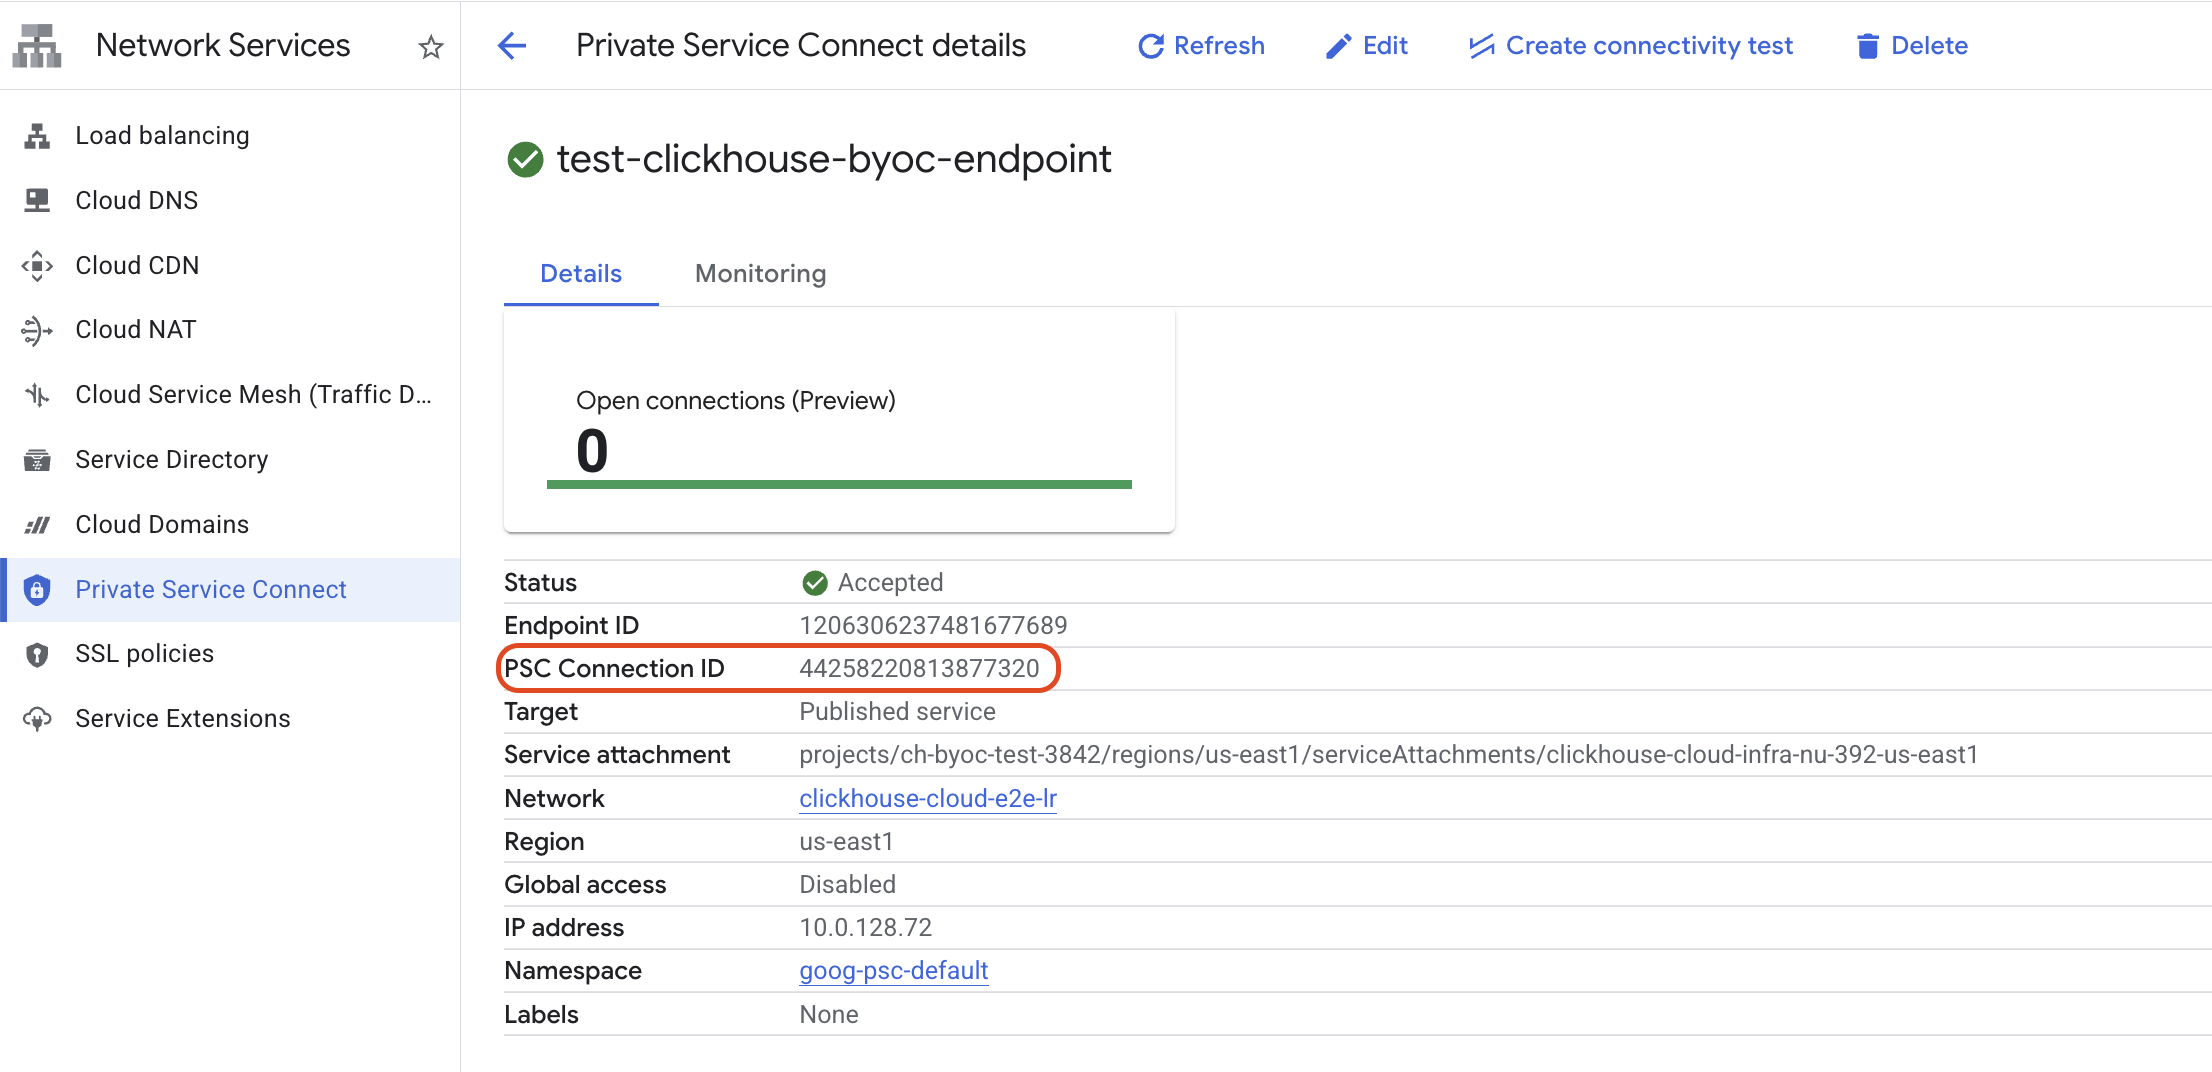
Task: Select Service Extensions
Action: click(x=182, y=717)
